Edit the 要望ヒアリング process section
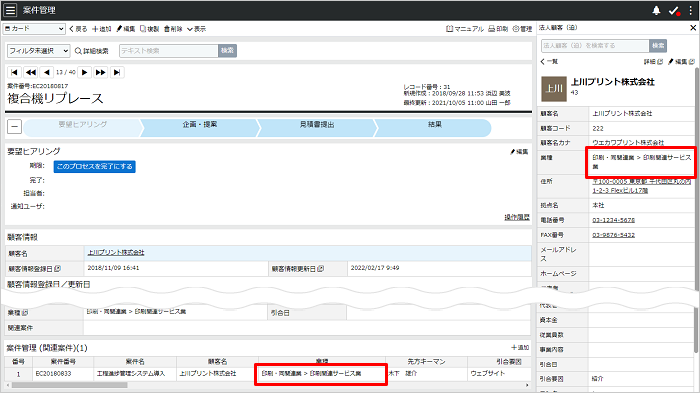Screen dimensions: 700x393 coord(519,152)
